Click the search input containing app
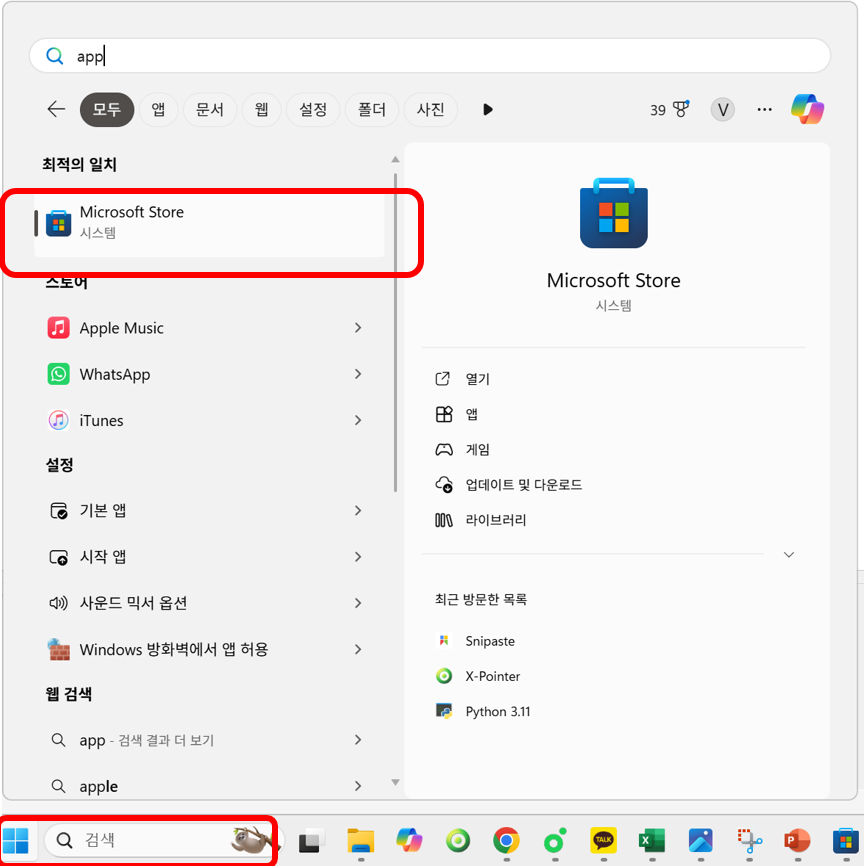This screenshot has width=865, height=866. pos(430,56)
